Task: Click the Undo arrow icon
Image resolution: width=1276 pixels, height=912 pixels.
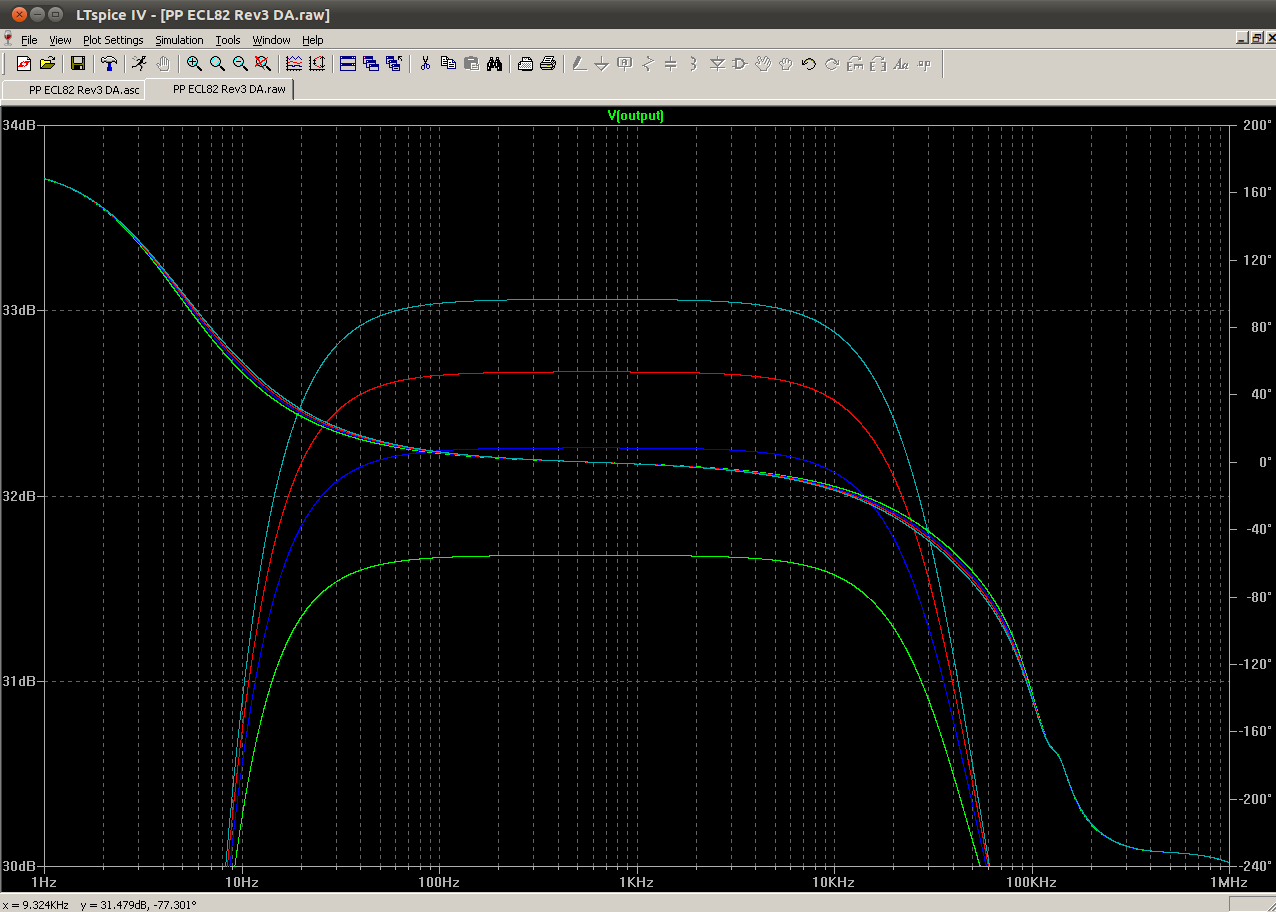Action: pyautogui.click(x=809, y=64)
